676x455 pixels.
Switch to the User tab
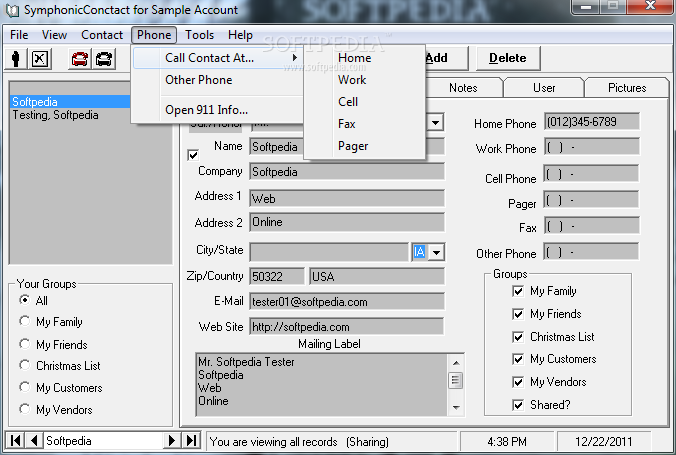coord(544,88)
